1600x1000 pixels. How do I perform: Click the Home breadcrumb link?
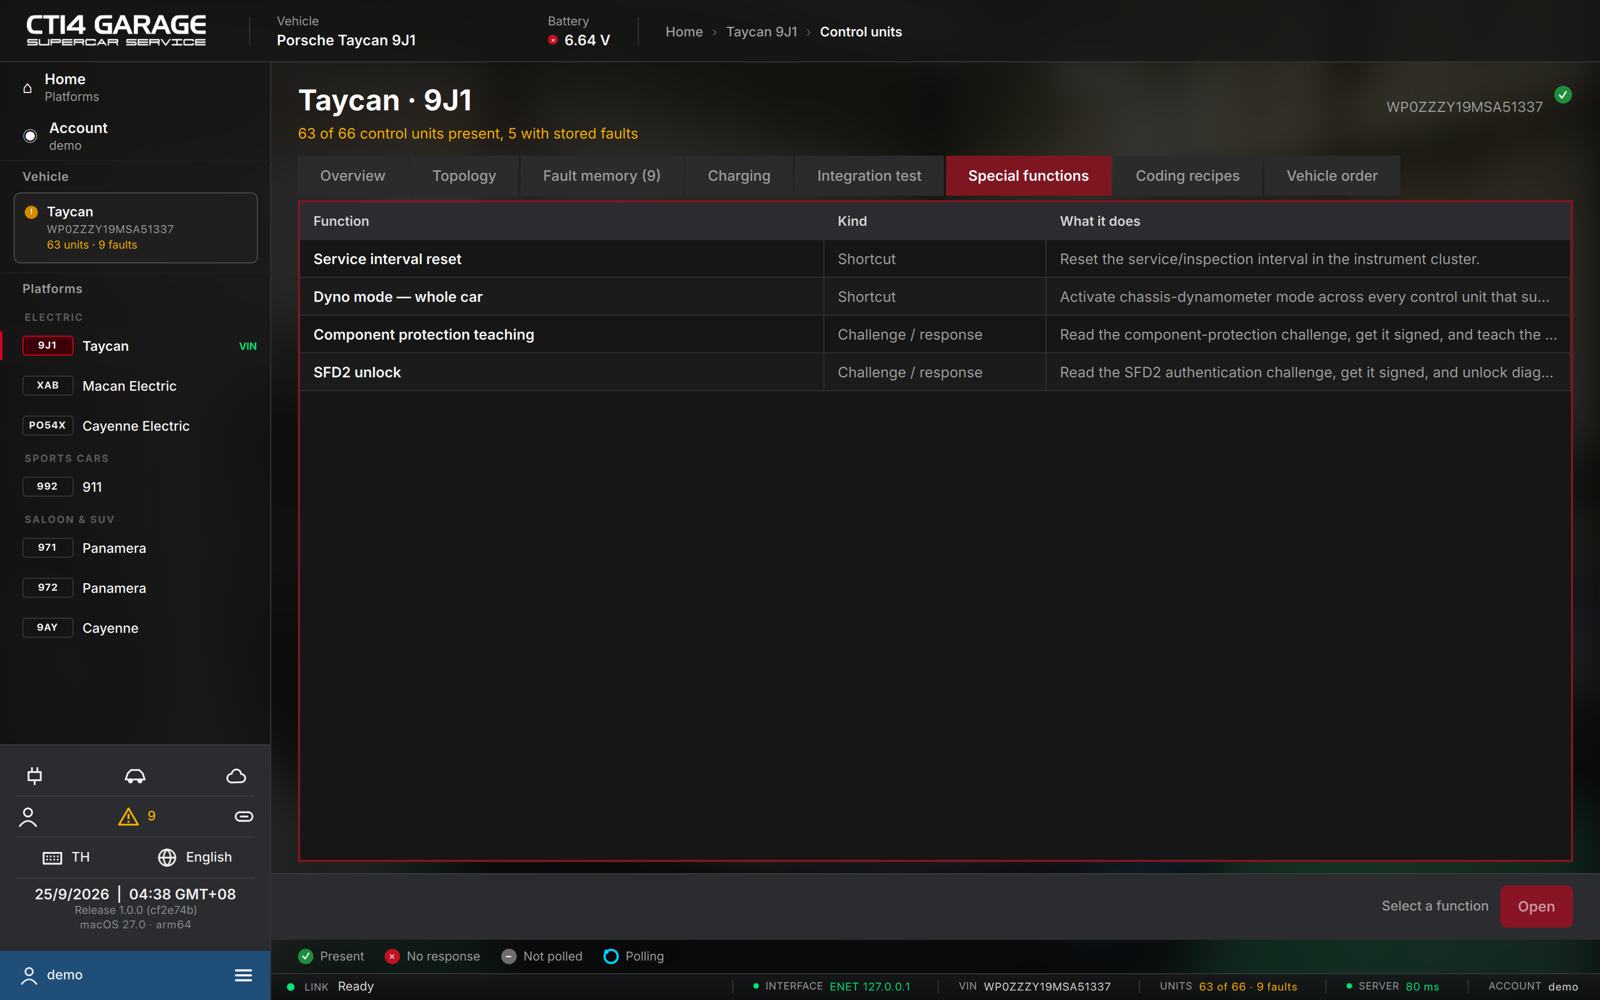click(x=684, y=32)
